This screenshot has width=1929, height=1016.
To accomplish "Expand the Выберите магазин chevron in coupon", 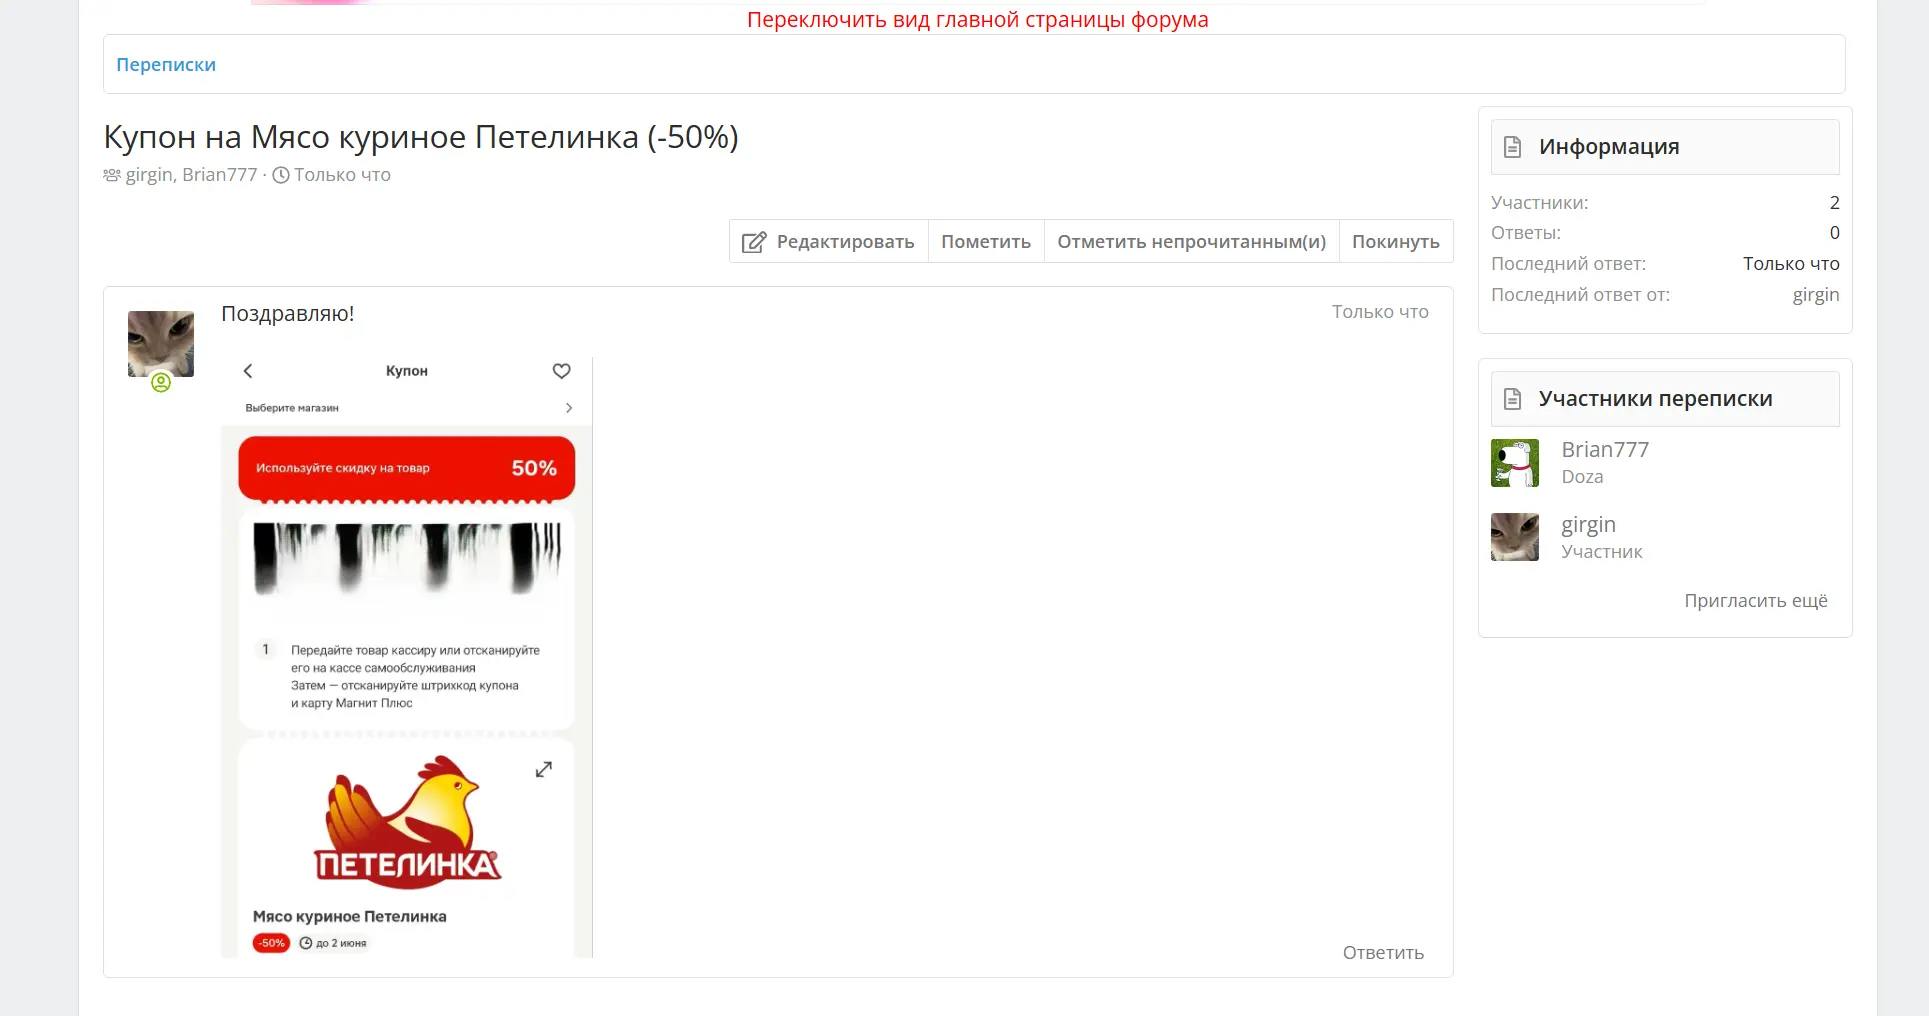I will click(569, 408).
